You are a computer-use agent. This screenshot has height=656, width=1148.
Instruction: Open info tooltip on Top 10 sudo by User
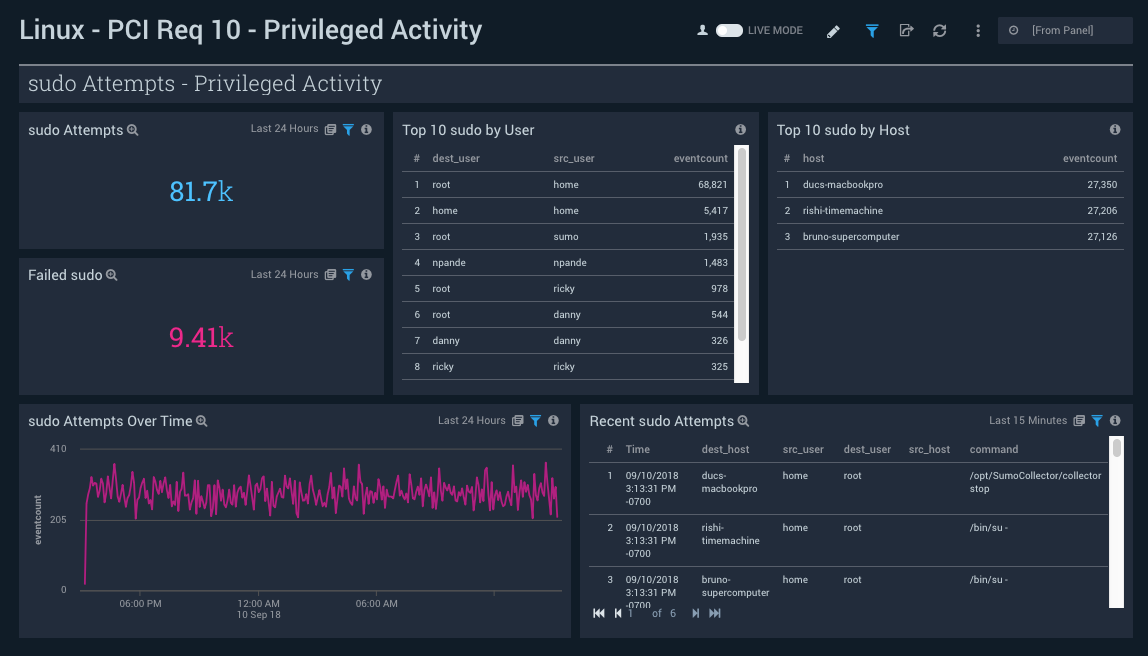pyautogui.click(x=740, y=129)
